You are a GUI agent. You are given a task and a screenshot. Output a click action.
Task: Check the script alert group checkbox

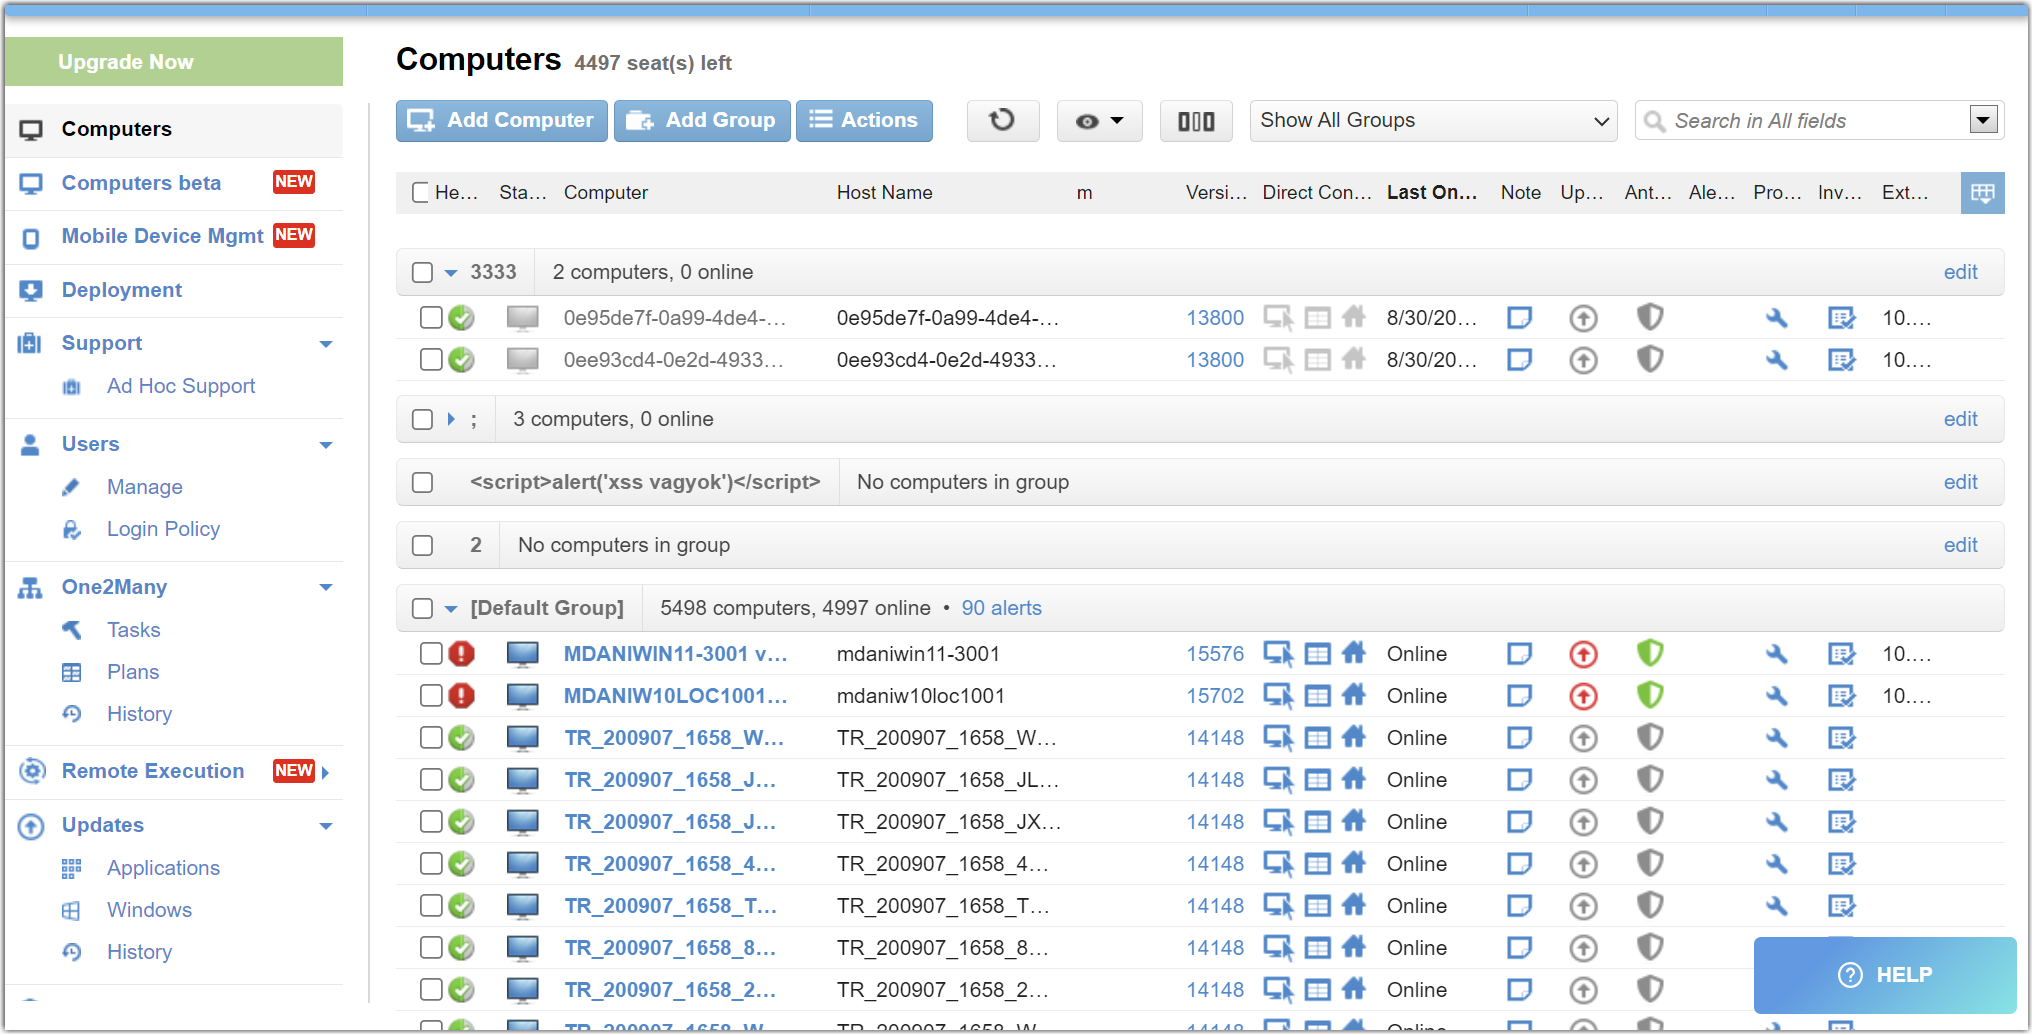pyautogui.click(x=423, y=482)
